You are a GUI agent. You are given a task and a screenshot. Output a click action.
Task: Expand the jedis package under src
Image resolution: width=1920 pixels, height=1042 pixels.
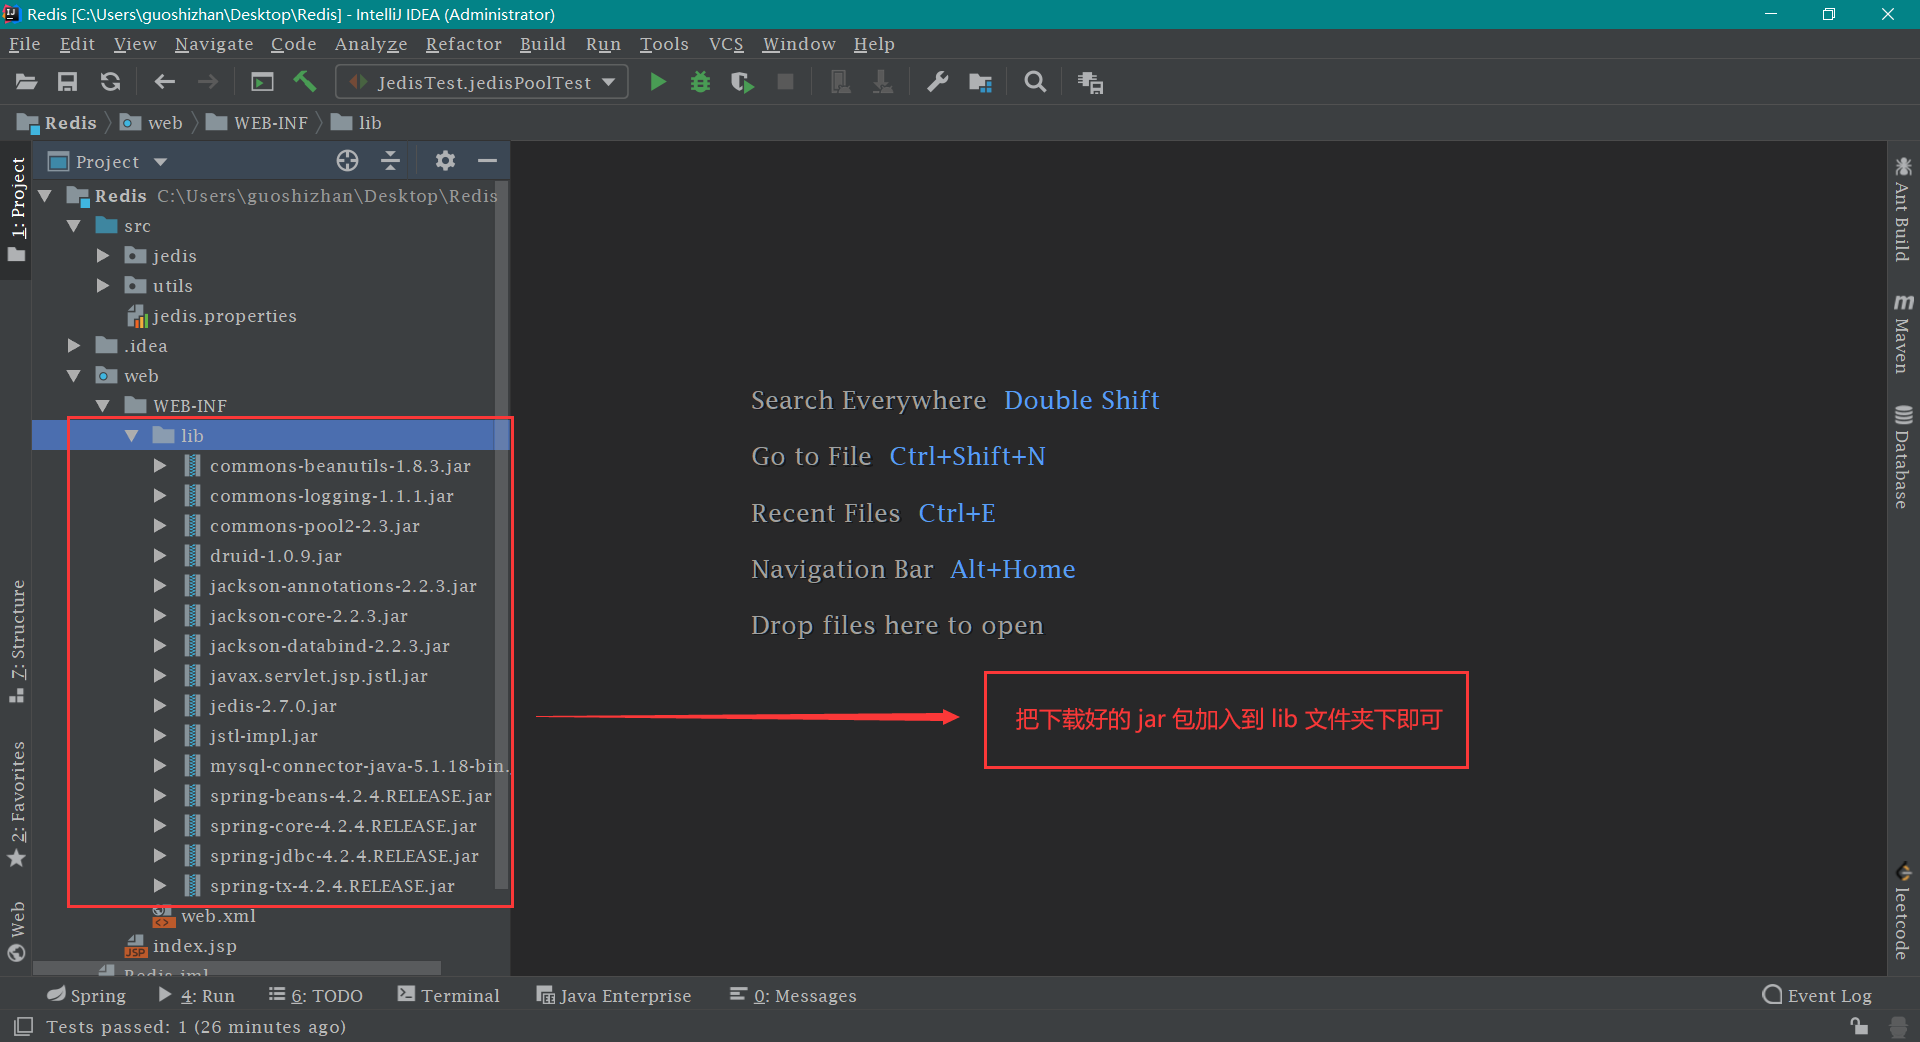(103, 256)
